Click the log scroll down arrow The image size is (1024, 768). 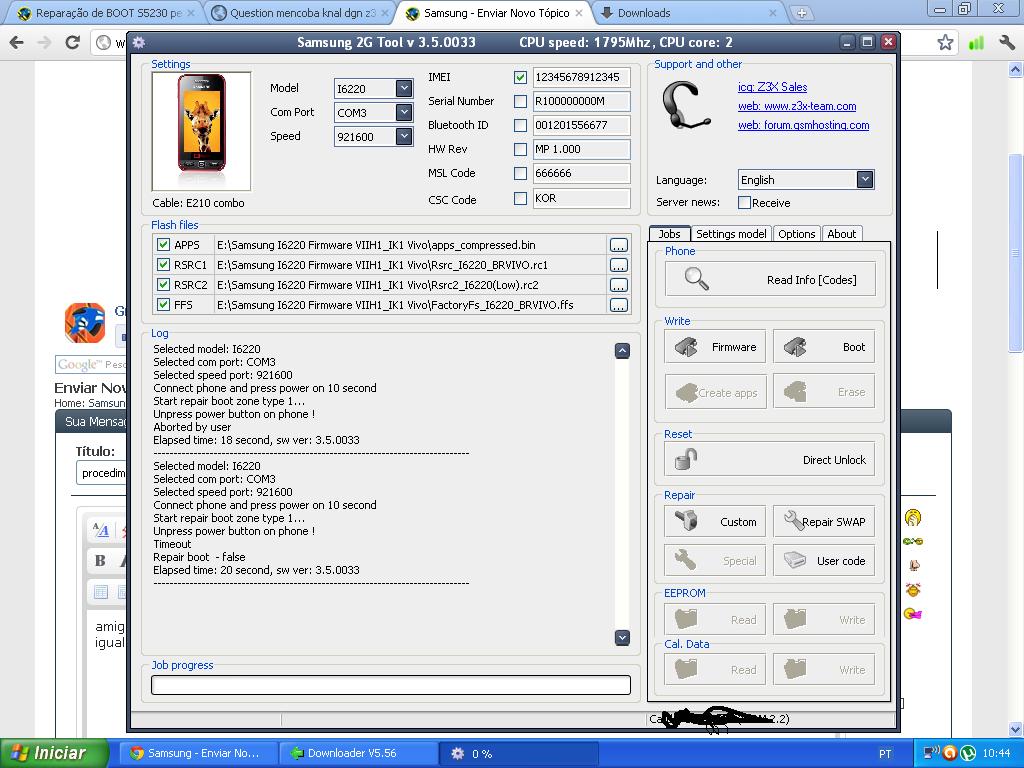[x=622, y=637]
